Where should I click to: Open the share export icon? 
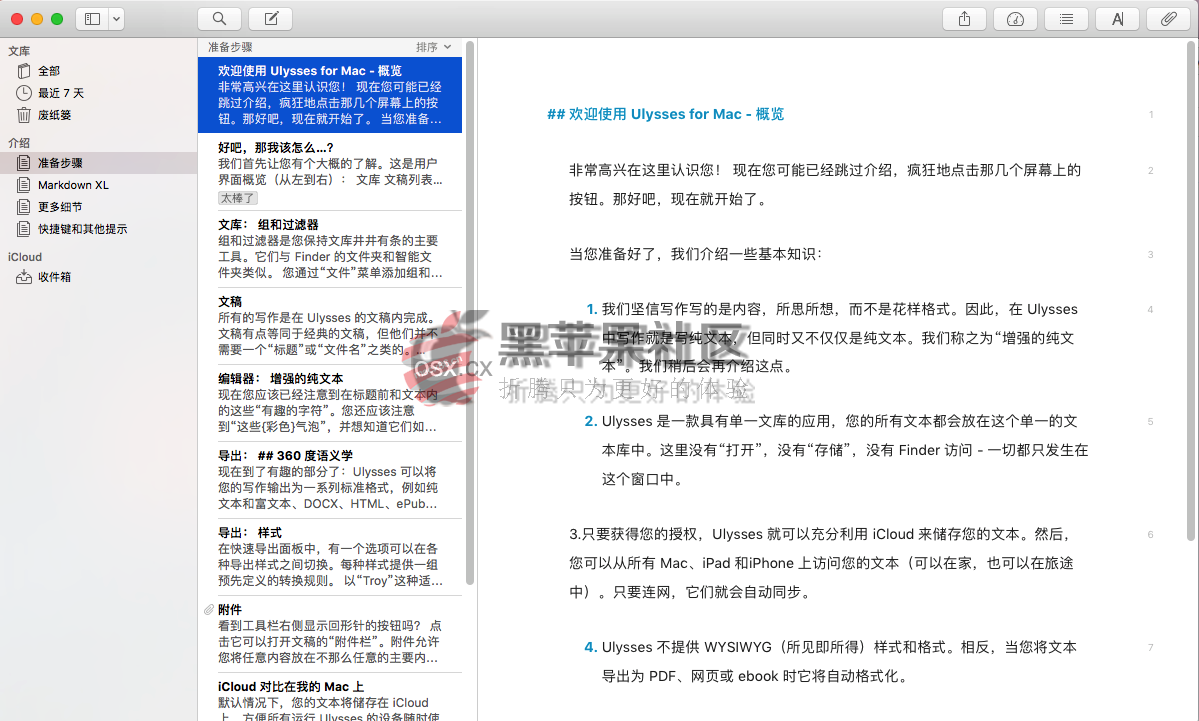click(x=964, y=19)
